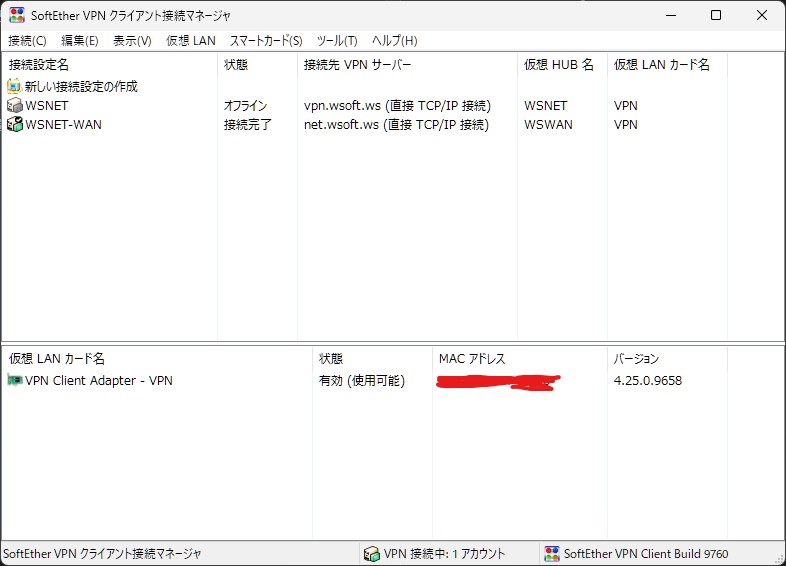The image size is (786, 566).
Task: Click the SoftEther app icon in title bar
Action: [17, 15]
